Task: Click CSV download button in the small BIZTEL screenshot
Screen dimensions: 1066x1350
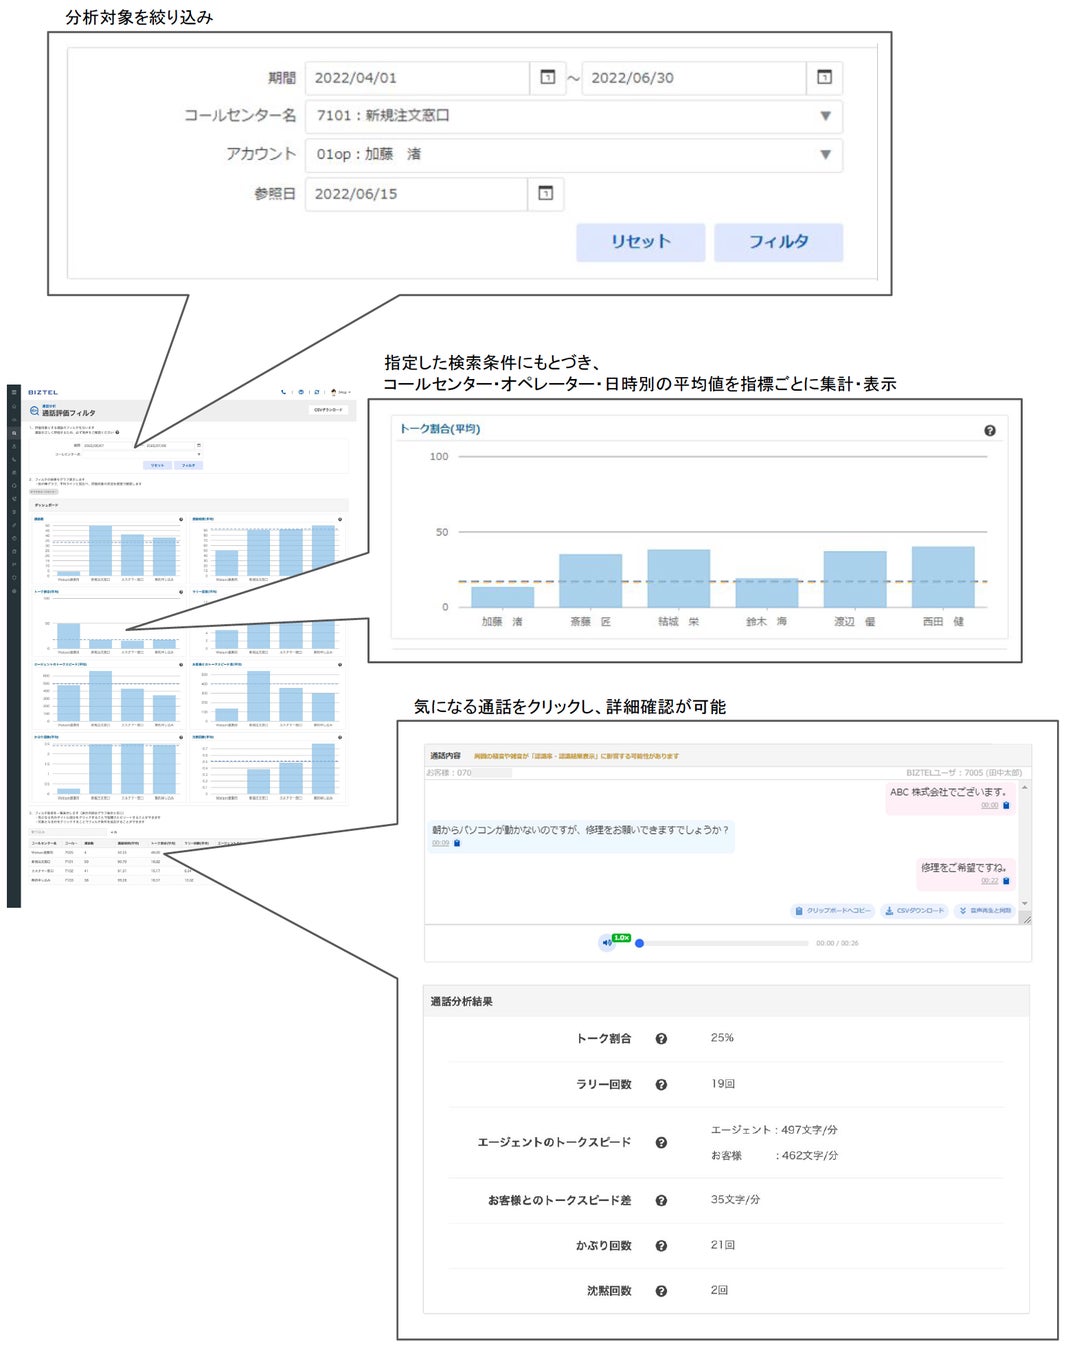Action: tap(328, 410)
